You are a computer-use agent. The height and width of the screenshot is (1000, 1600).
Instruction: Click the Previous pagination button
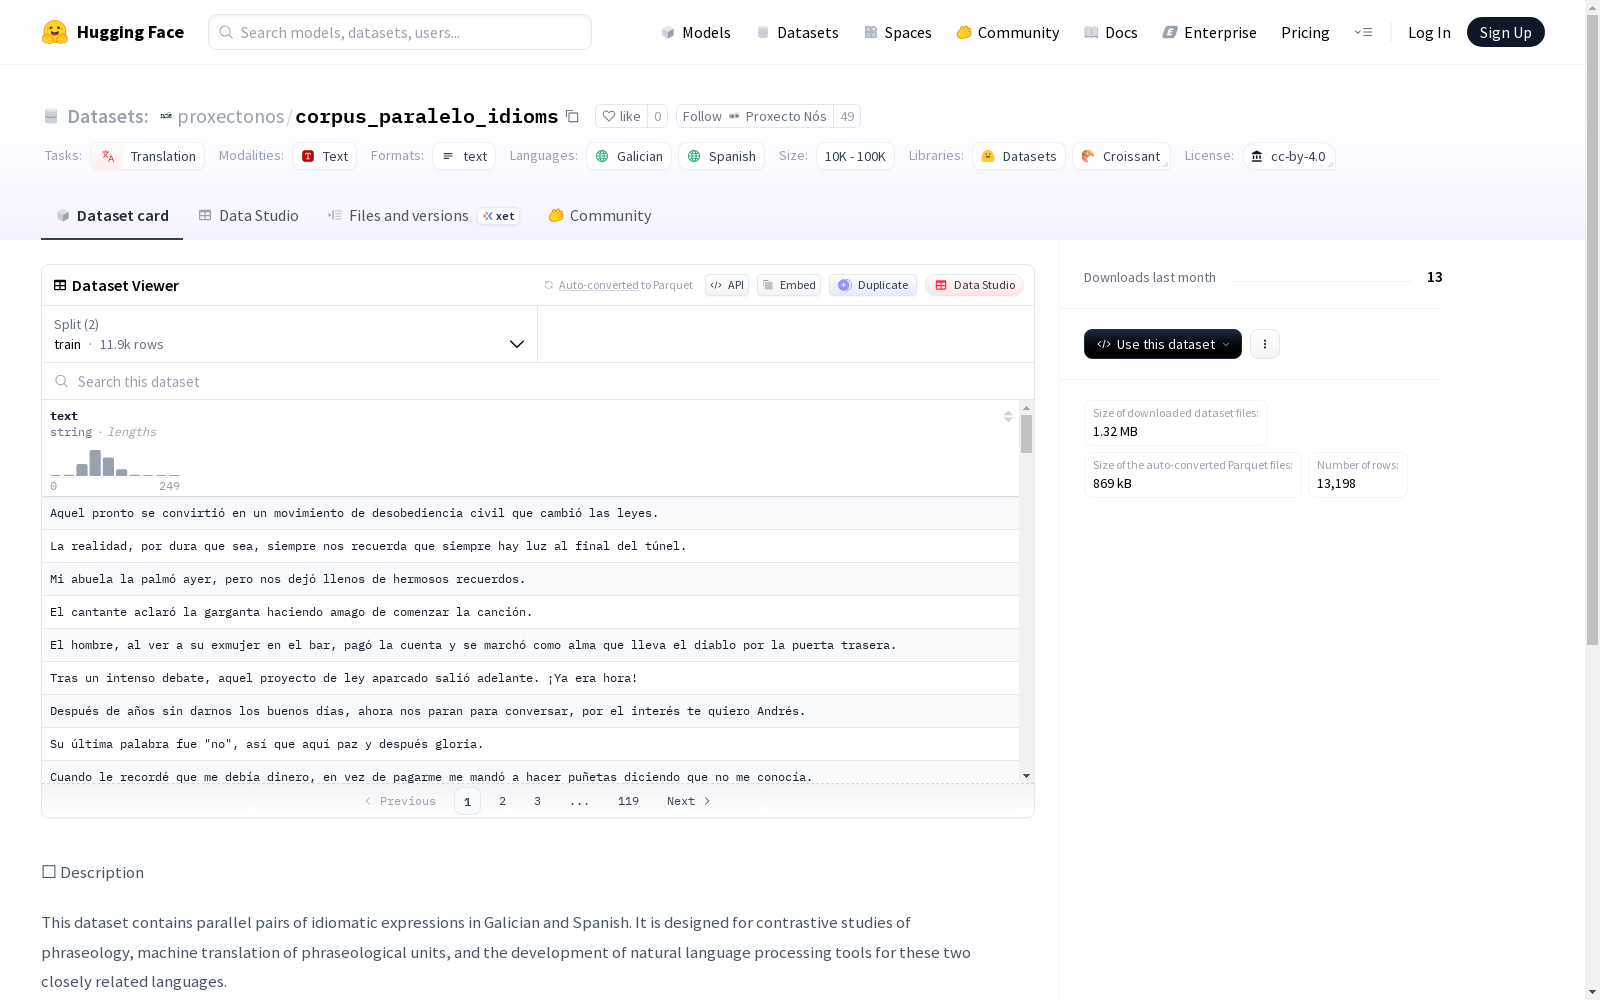click(x=400, y=801)
